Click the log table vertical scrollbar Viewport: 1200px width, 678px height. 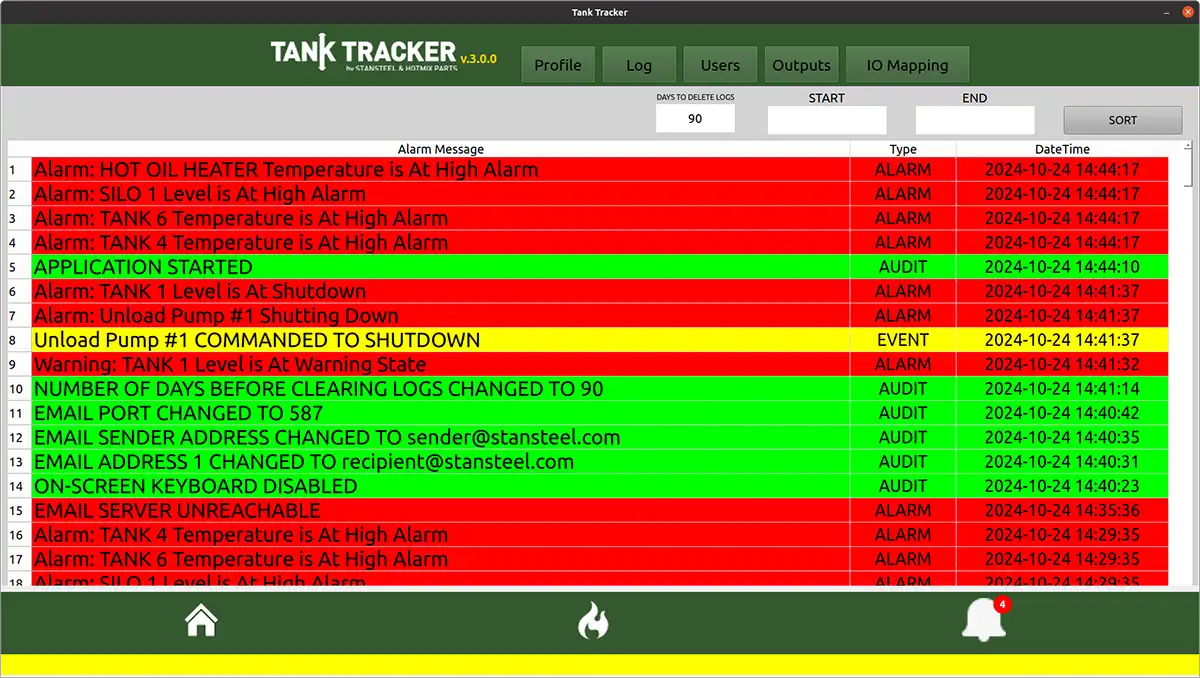(x=1188, y=364)
